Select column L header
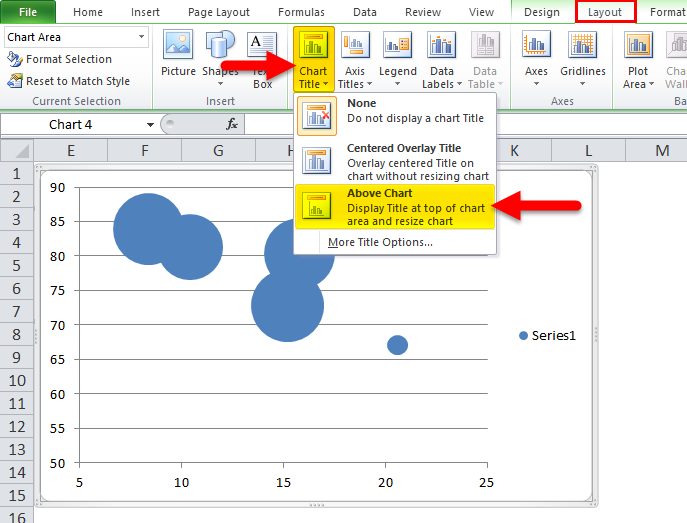687x523 pixels. [x=588, y=151]
